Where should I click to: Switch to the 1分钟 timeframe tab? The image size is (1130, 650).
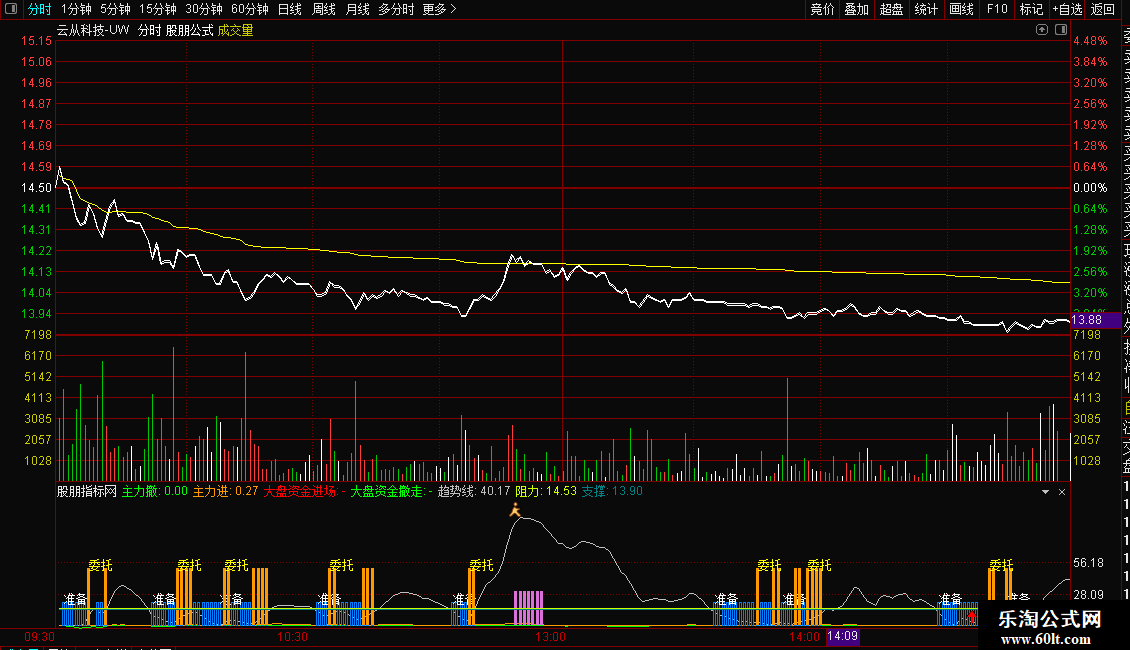click(76, 9)
